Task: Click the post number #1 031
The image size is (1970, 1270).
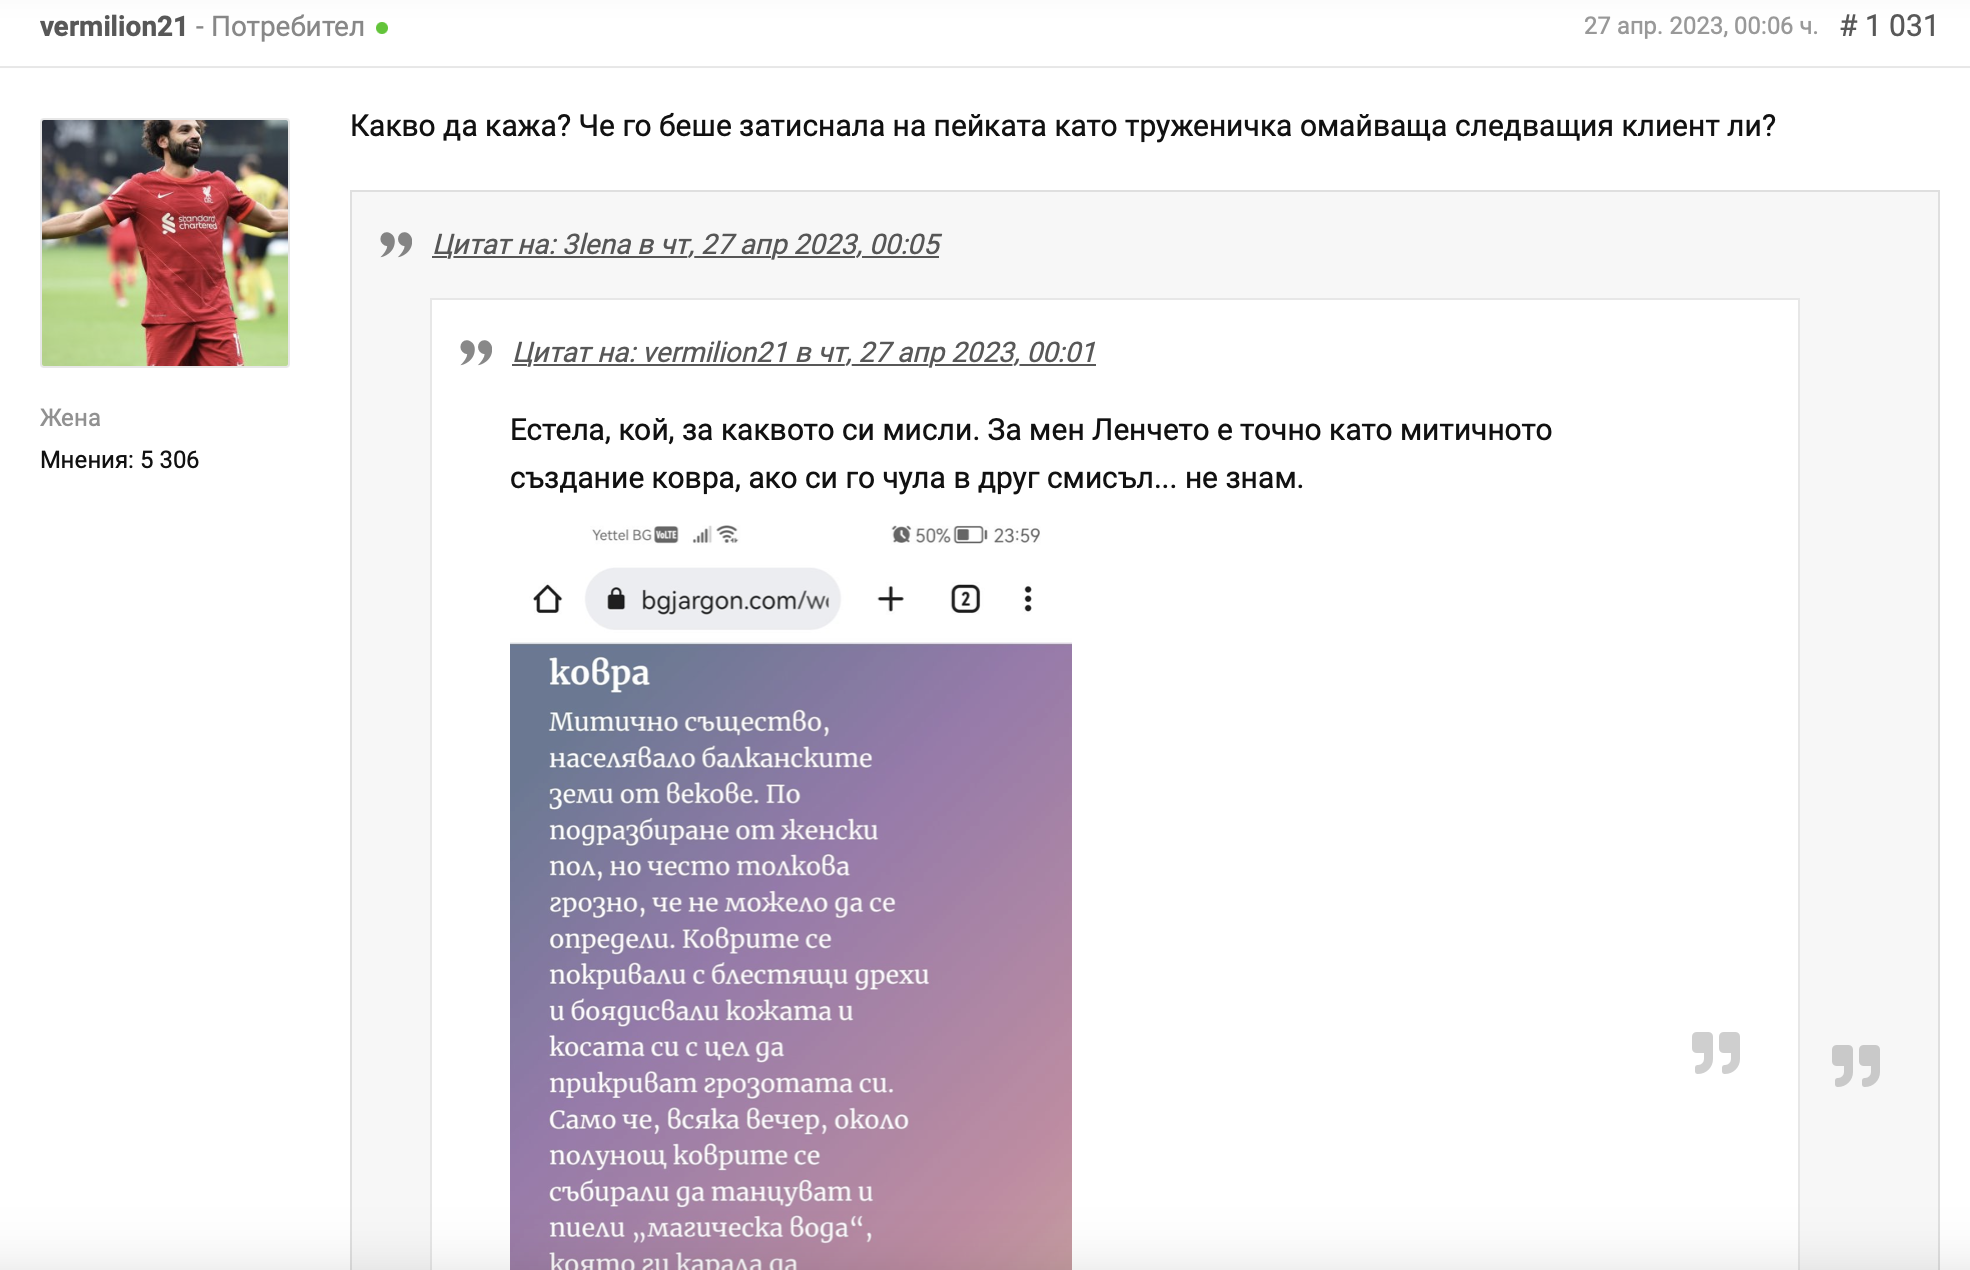Action: [x=1888, y=26]
